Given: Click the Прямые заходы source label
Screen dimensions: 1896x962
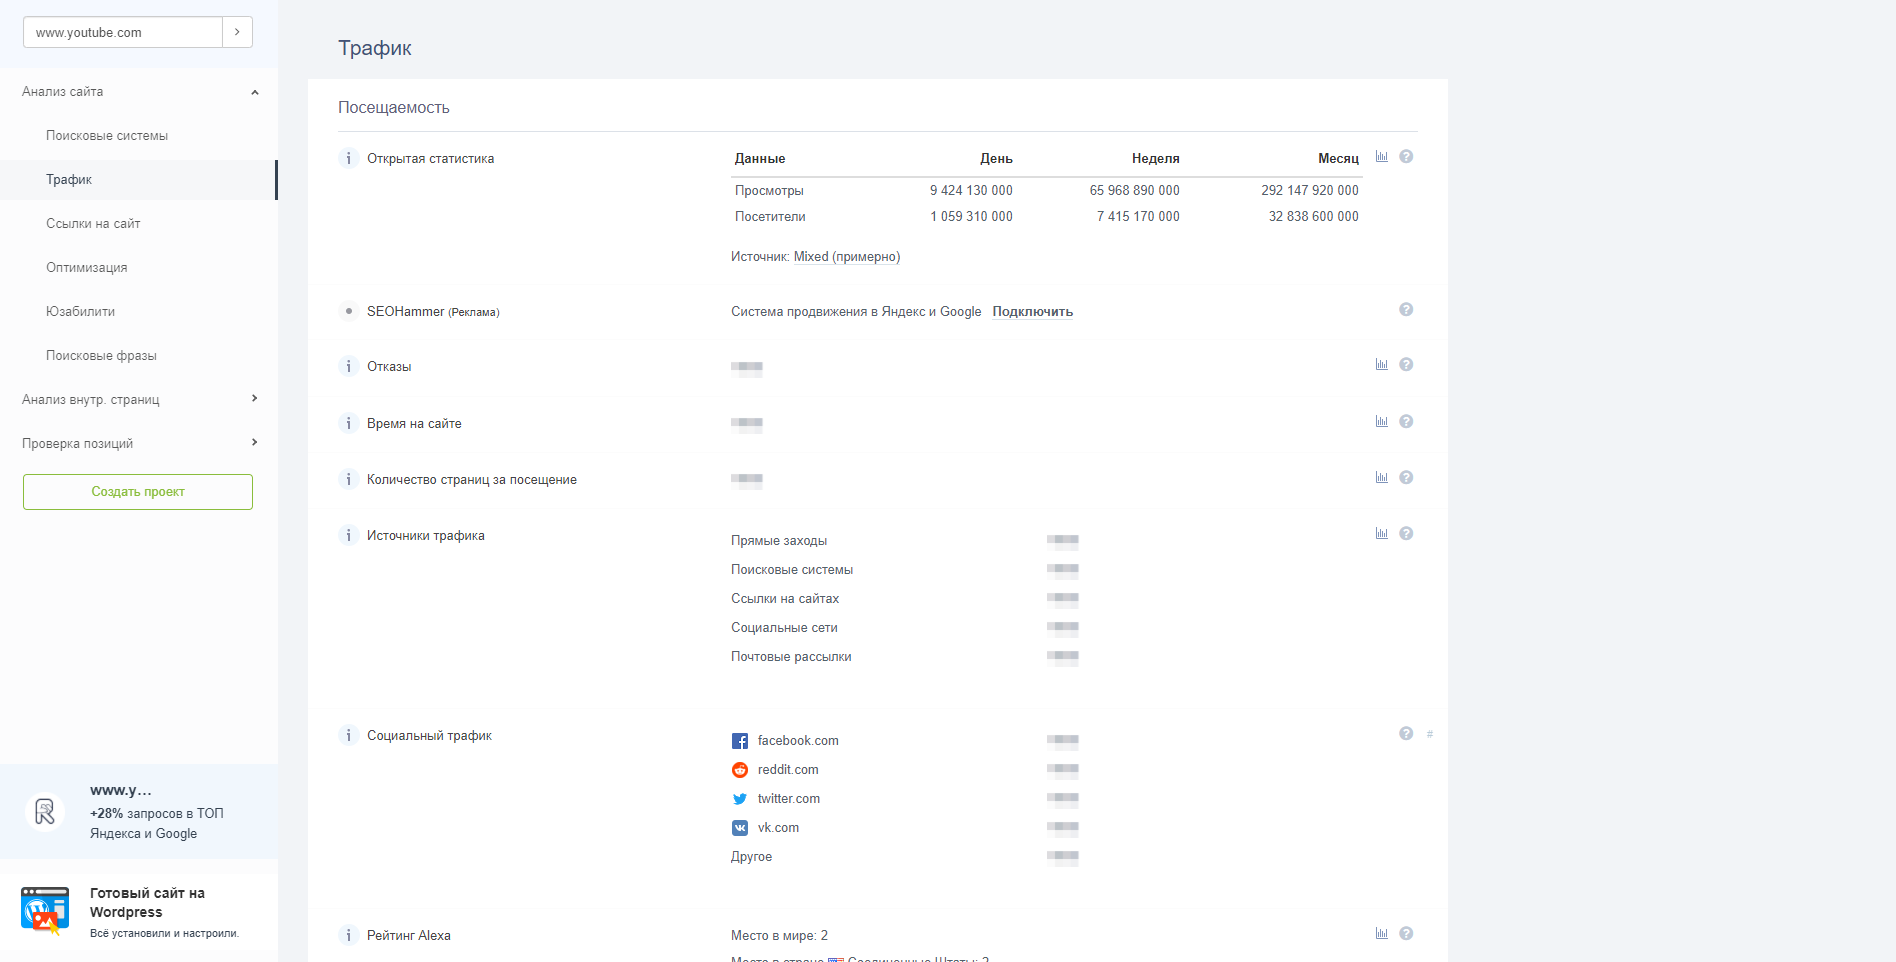Looking at the screenshot, I should click(779, 541).
